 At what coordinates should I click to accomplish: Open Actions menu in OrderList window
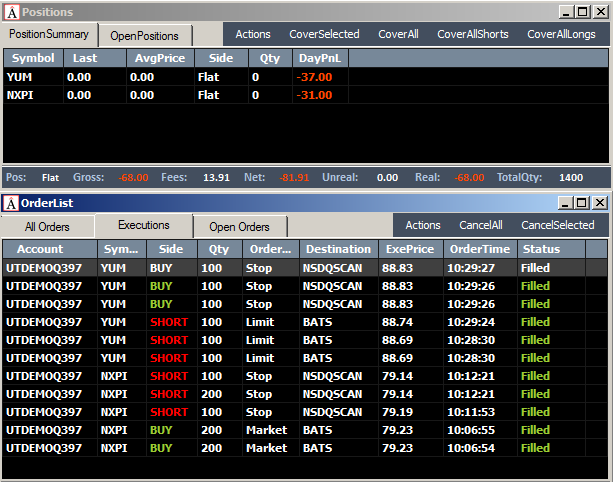(x=423, y=225)
